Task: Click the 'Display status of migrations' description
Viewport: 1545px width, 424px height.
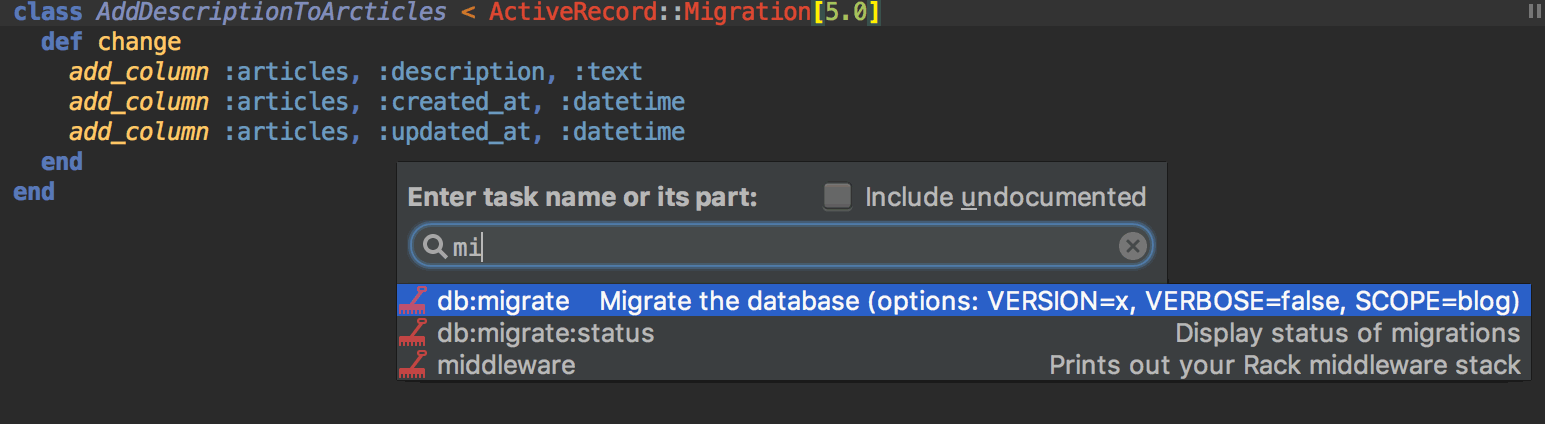Action: (x=1347, y=332)
